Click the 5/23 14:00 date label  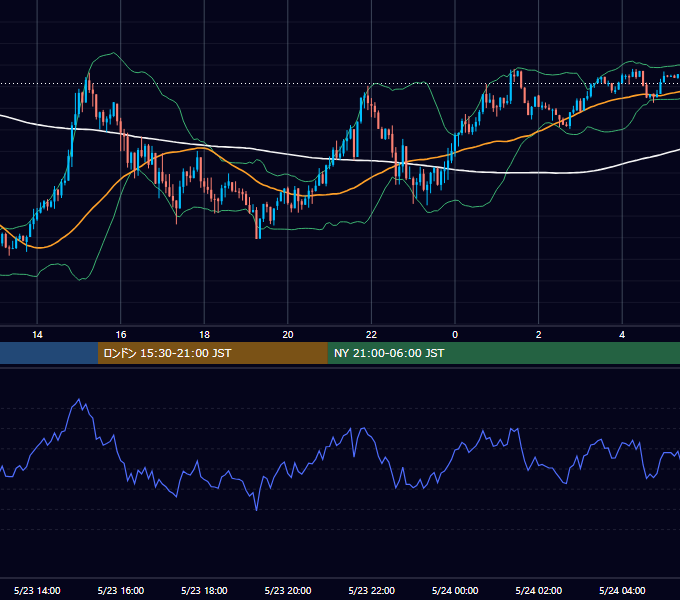37,590
